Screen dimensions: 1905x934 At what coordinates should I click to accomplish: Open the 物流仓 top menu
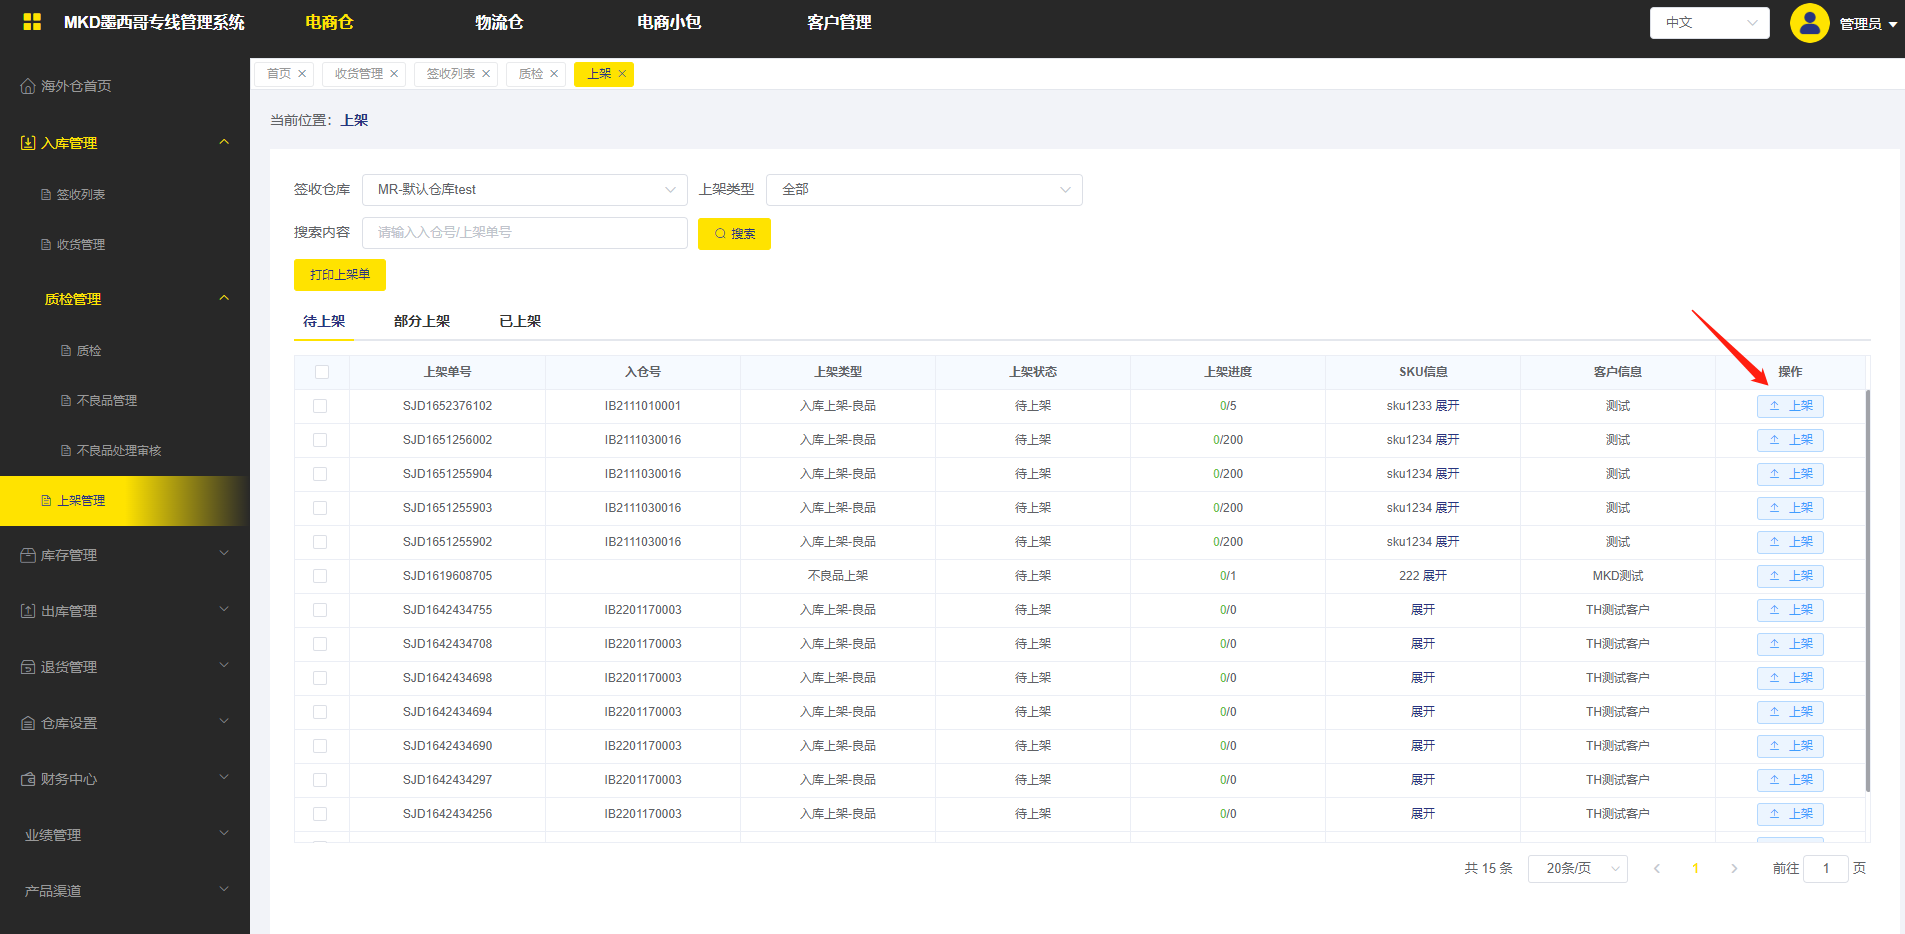point(499,22)
